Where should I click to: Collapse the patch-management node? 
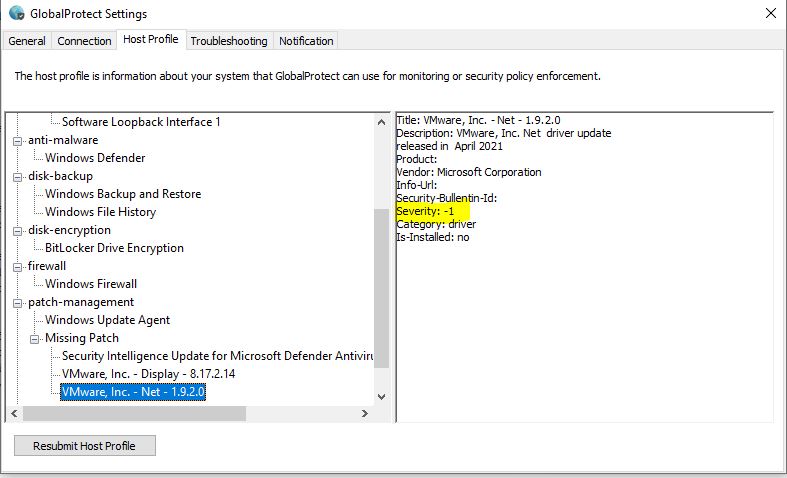click(x=17, y=302)
